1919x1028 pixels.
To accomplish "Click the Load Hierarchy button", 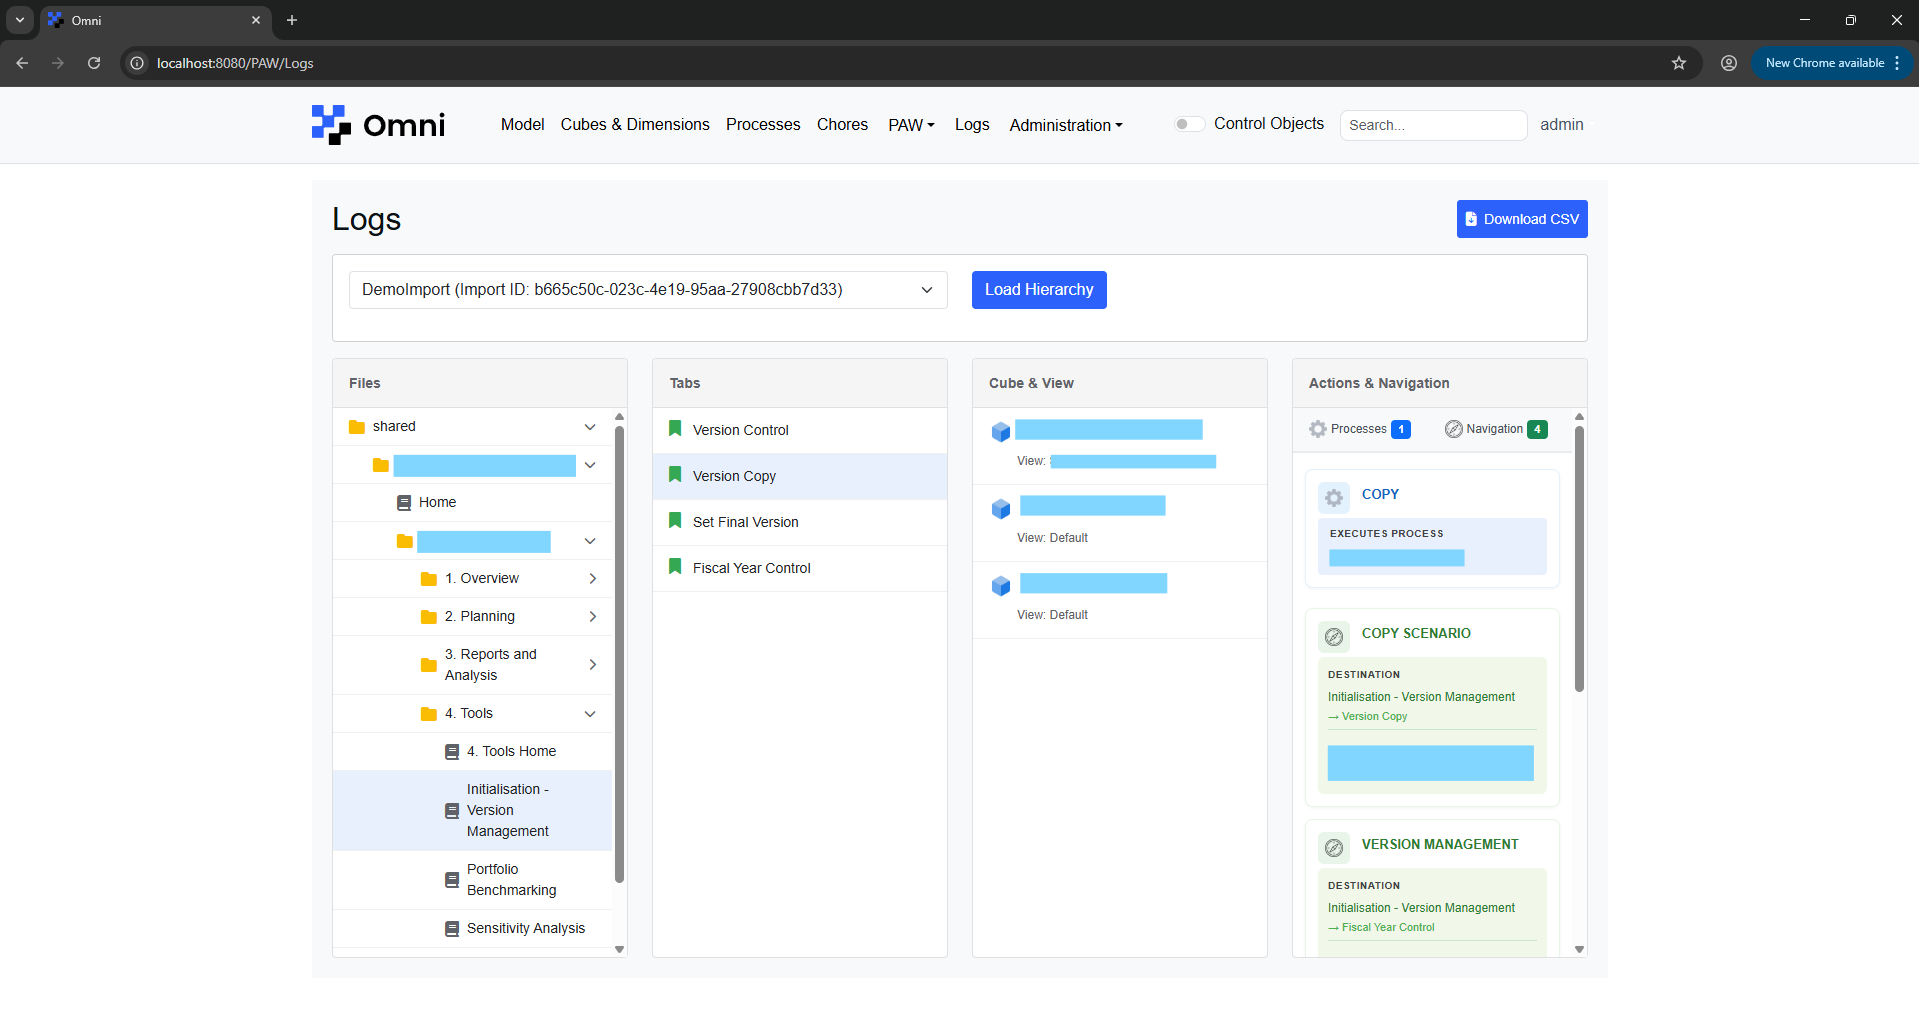I will click(1039, 290).
